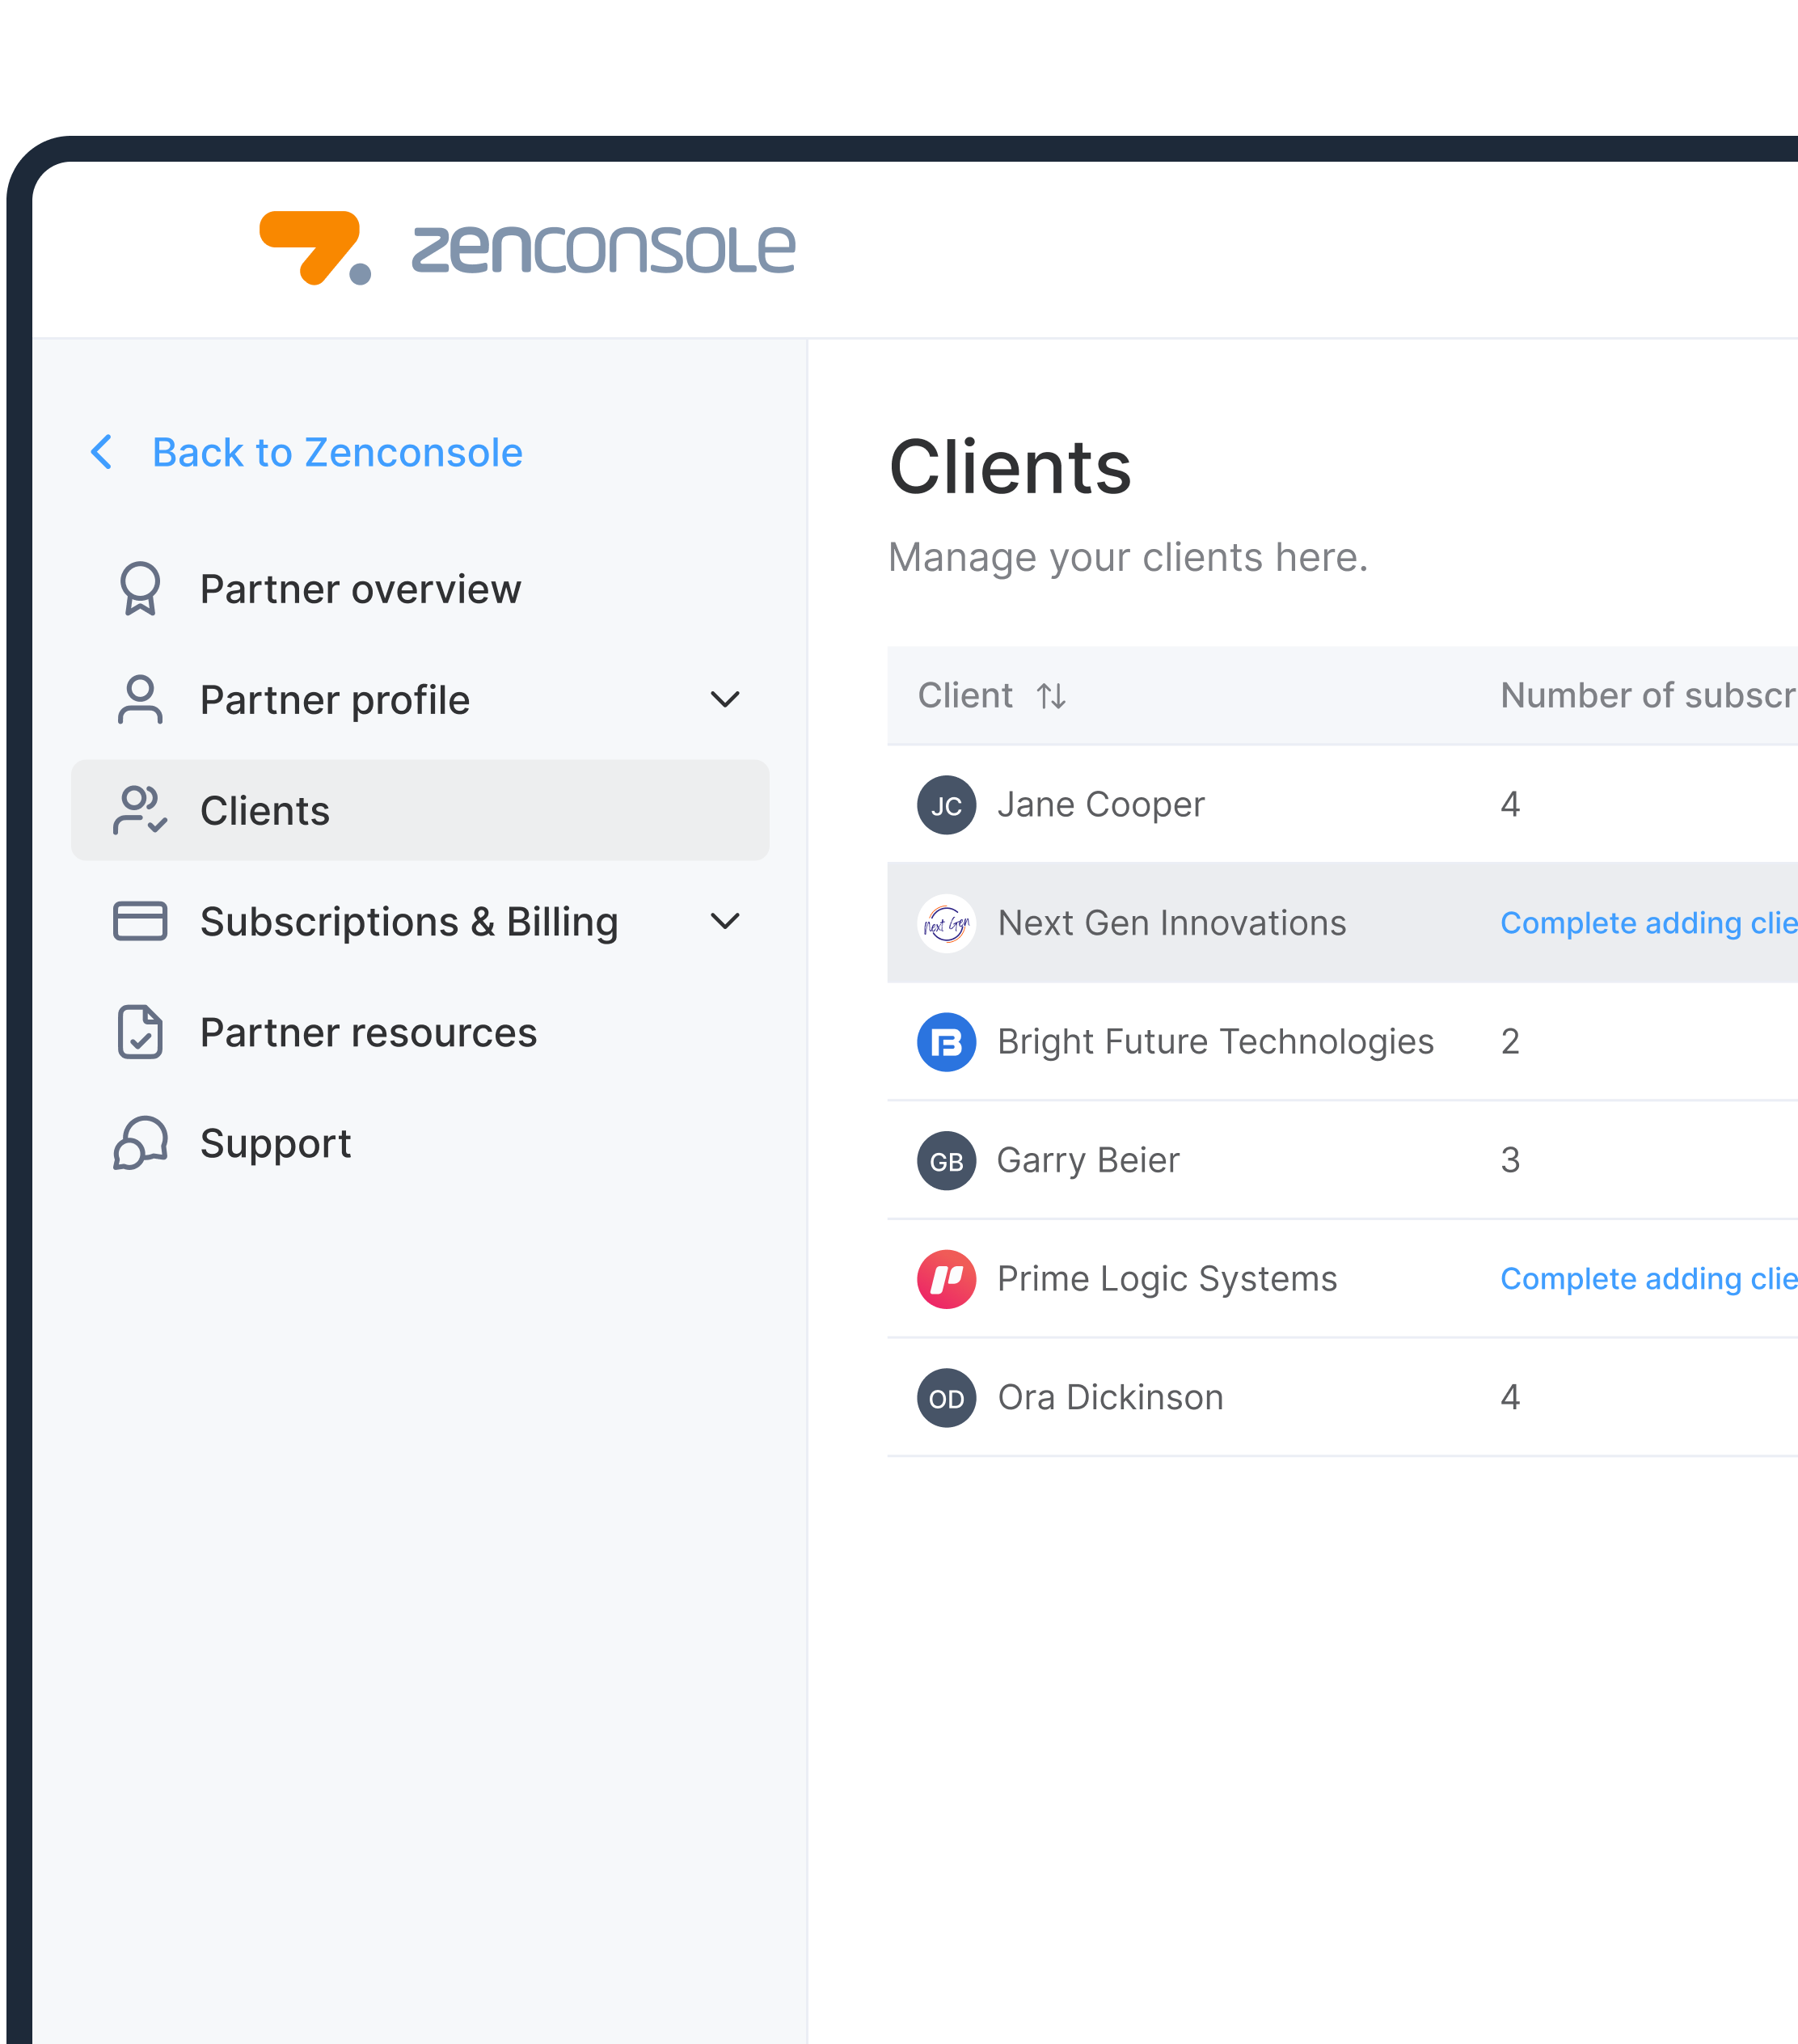Click Garry Beier's subscription count 3
Screen dimensions: 1798x2044
[x=1510, y=1161]
